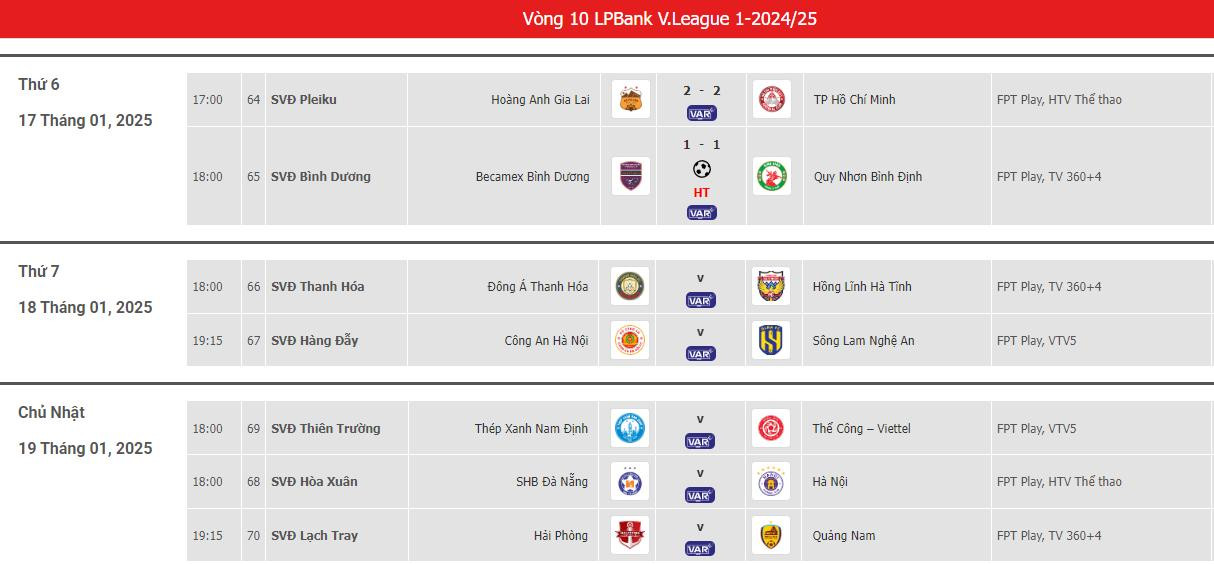Select the Quy Nhơn Bình Định club logo
The width and height of the screenshot is (1214, 564).
click(772, 176)
